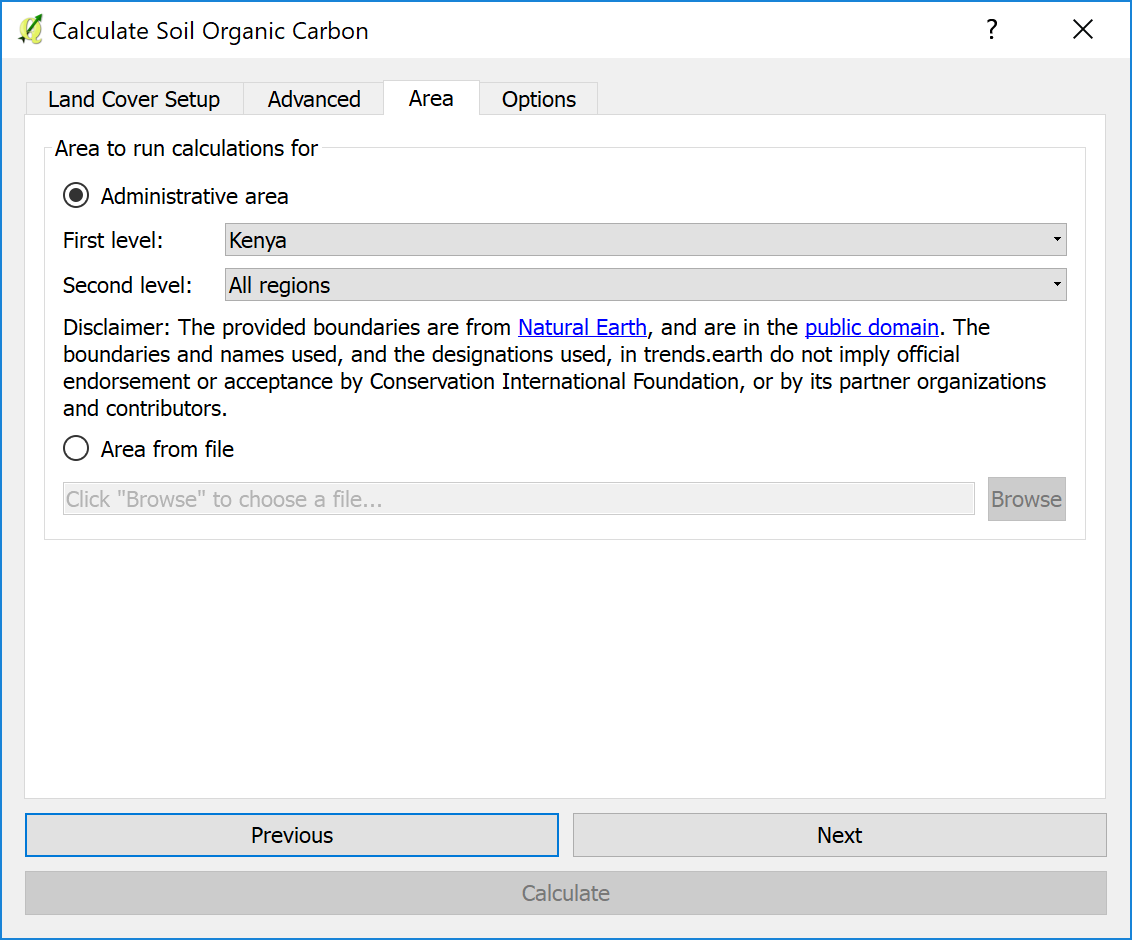Open the Advanced tab
The width and height of the screenshot is (1132, 940).
click(314, 99)
